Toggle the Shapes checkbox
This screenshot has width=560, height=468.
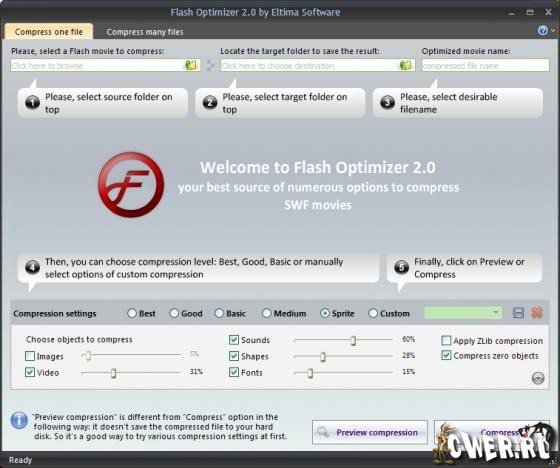234,356
